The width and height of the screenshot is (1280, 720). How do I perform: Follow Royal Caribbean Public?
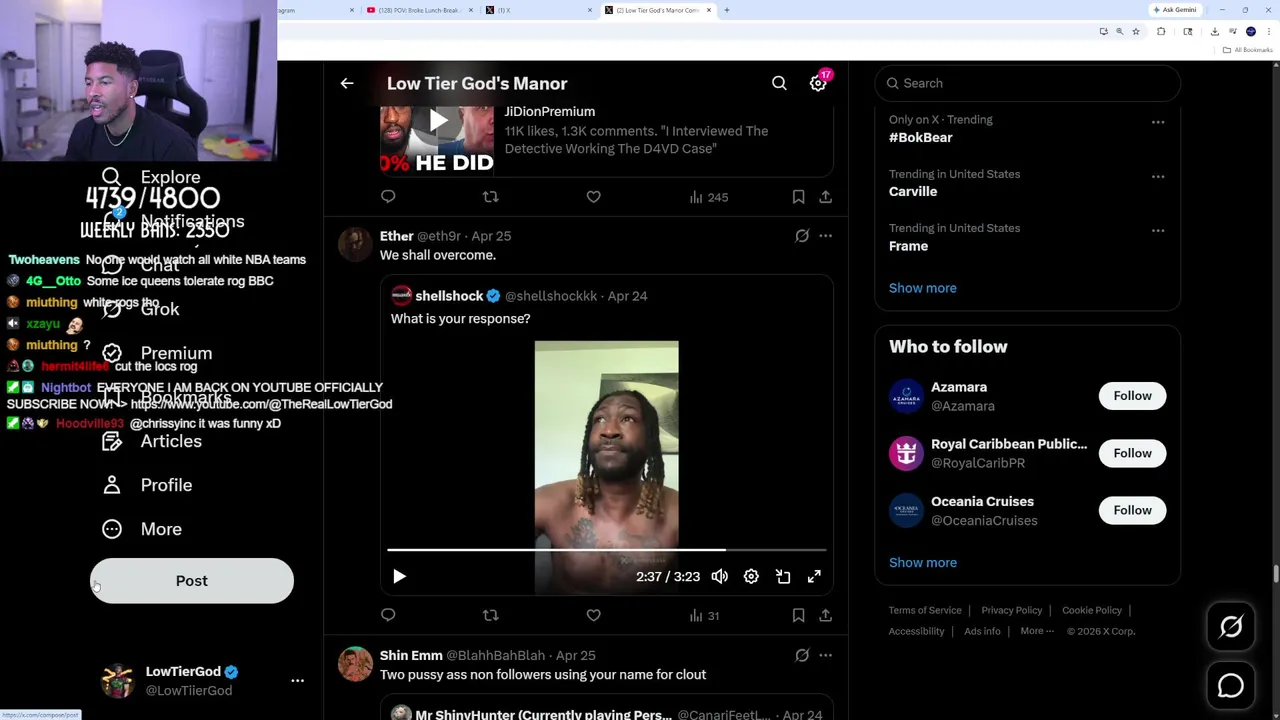(x=1132, y=453)
